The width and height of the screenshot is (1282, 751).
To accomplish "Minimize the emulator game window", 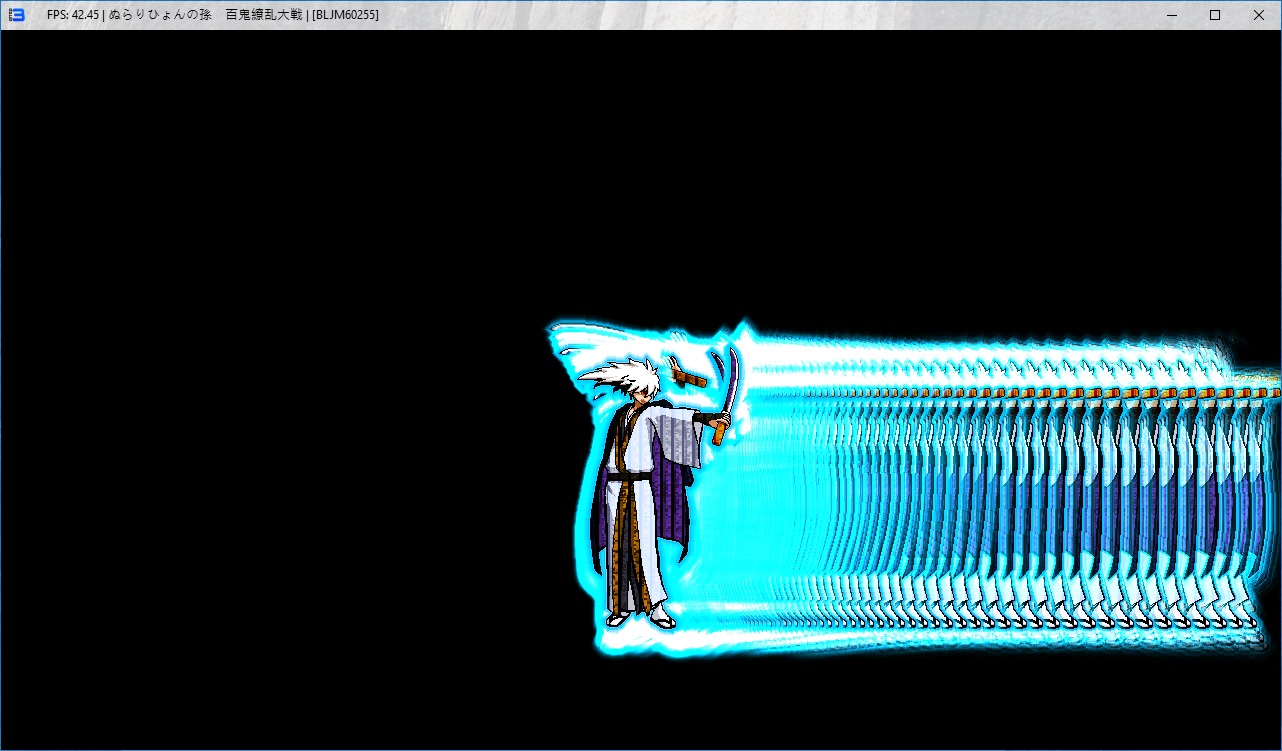I will coord(1169,15).
